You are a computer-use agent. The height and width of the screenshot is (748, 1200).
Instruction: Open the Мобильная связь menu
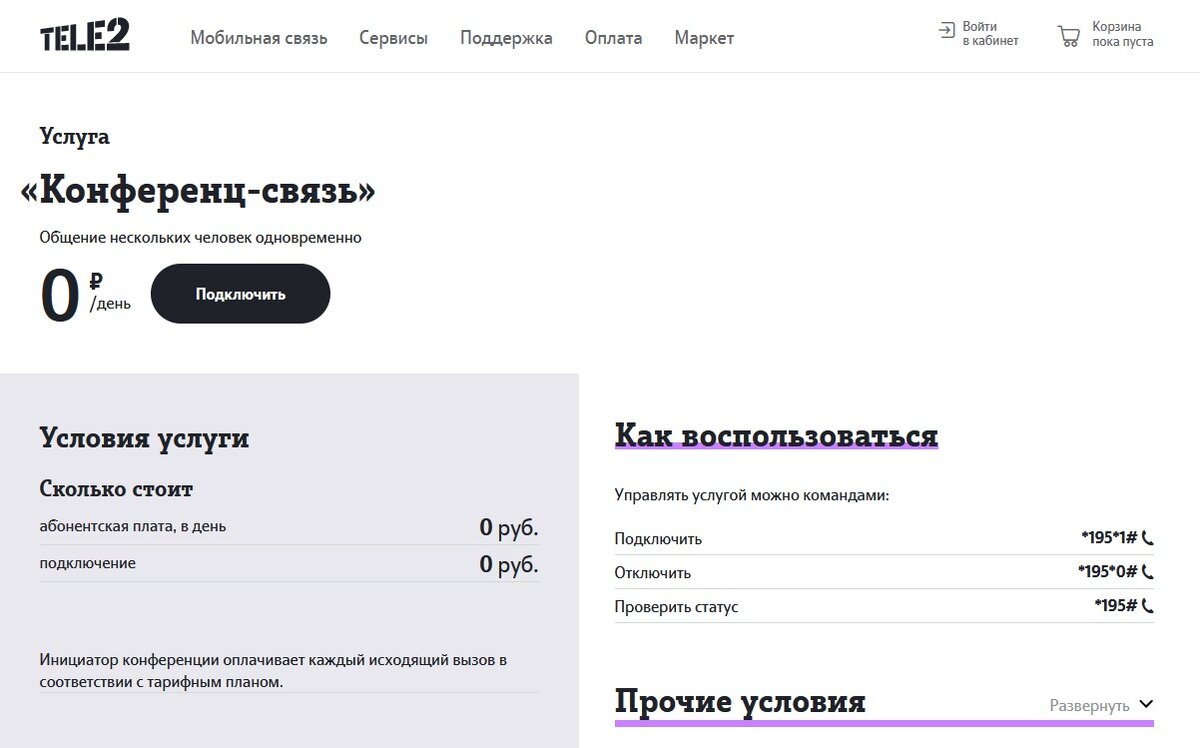point(259,38)
